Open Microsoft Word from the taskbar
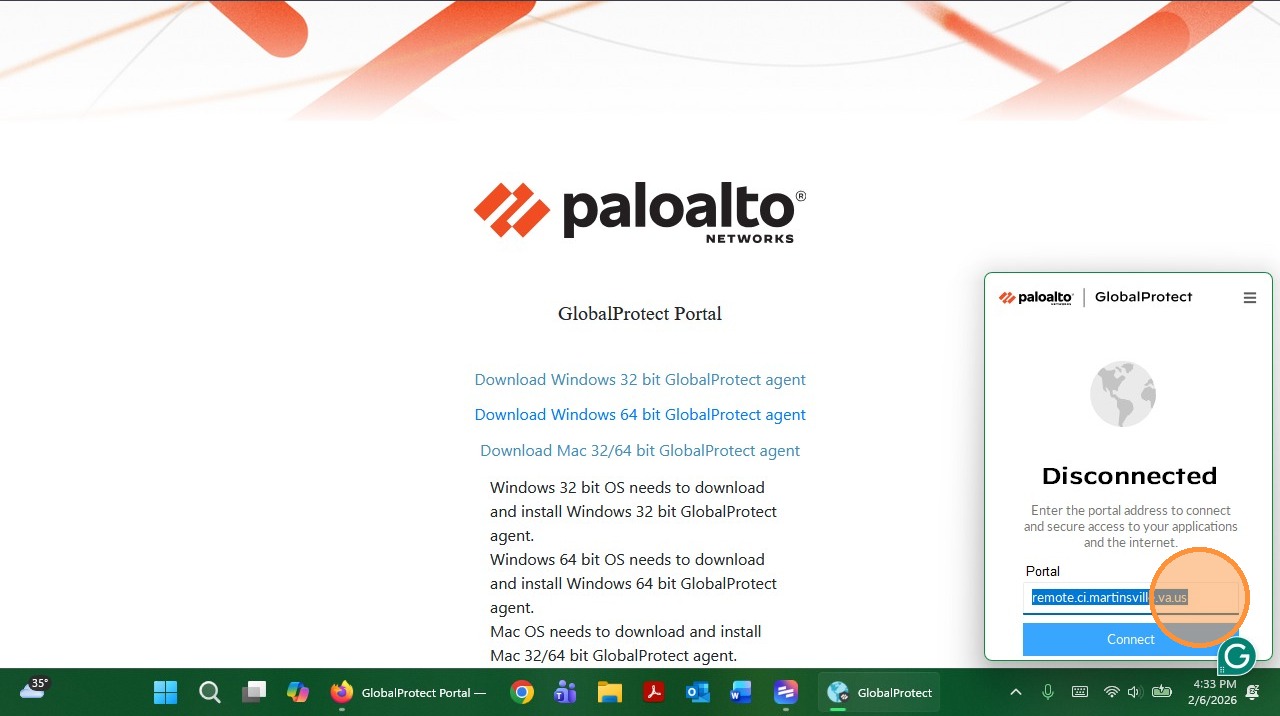Viewport: 1280px width, 716px height. [x=741, y=692]
